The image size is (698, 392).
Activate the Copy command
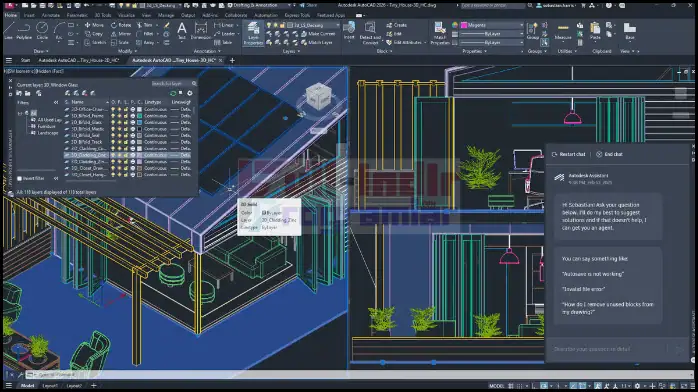[94, 34]
